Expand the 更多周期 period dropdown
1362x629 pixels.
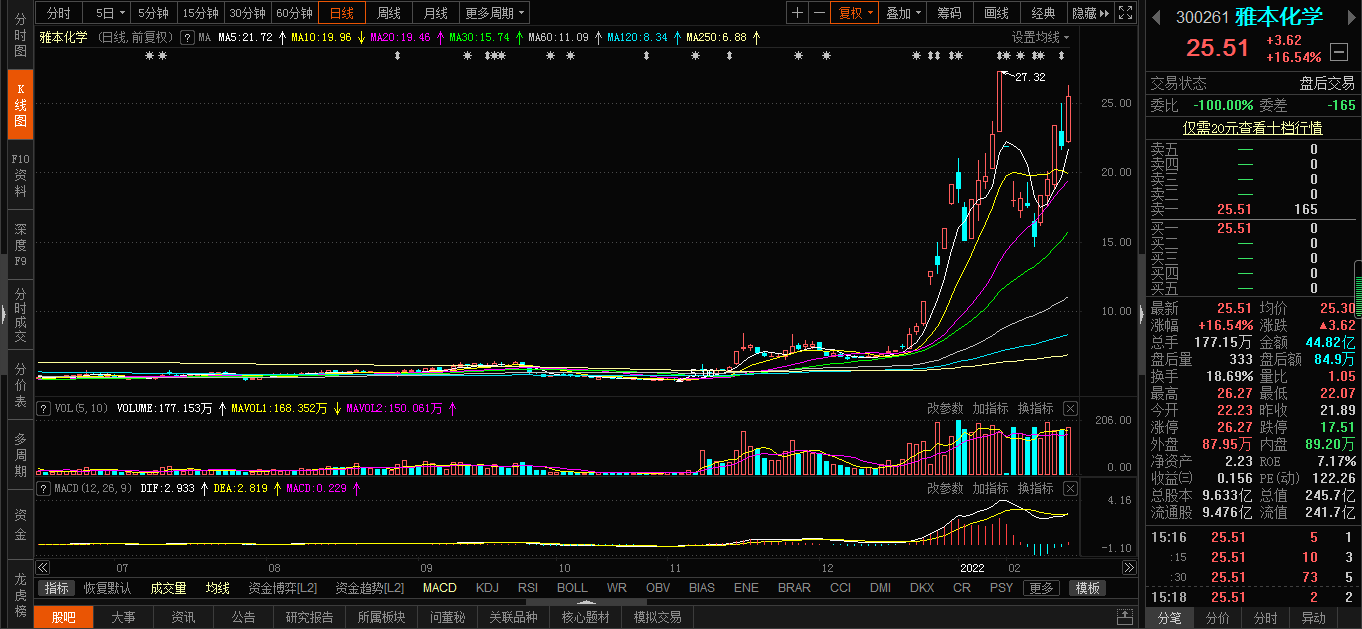click(x=496, y=13)
